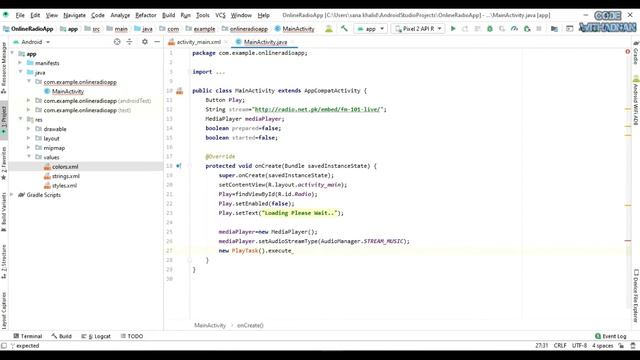640x360 pixels.
Task: Open the app run configuration dropdown
Action: tap(371, 29)
